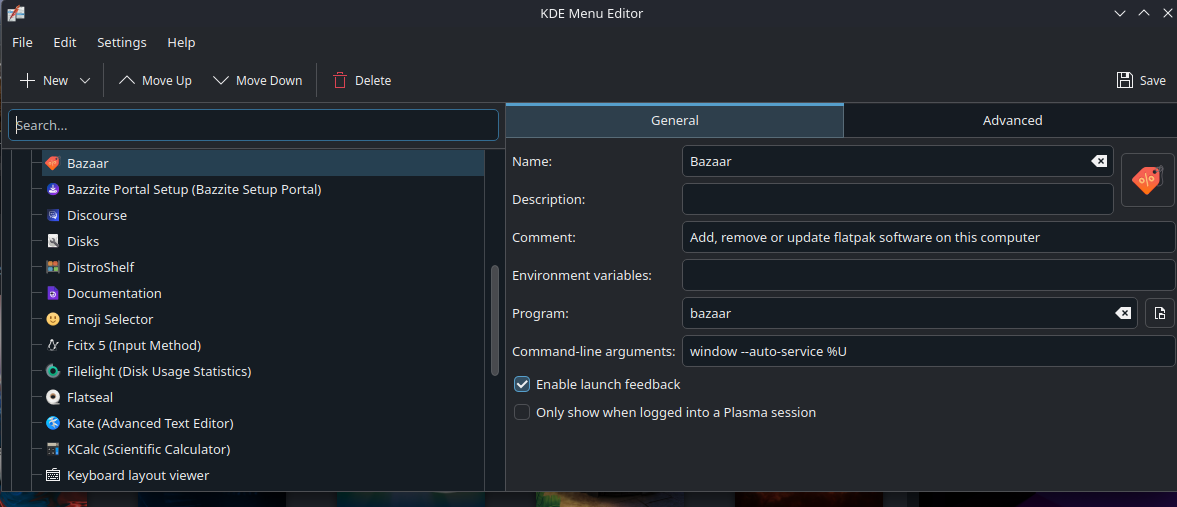
Task: Open the icon chooser for Bazaar
Action: pyautogui.click(x=1147, y=180)
